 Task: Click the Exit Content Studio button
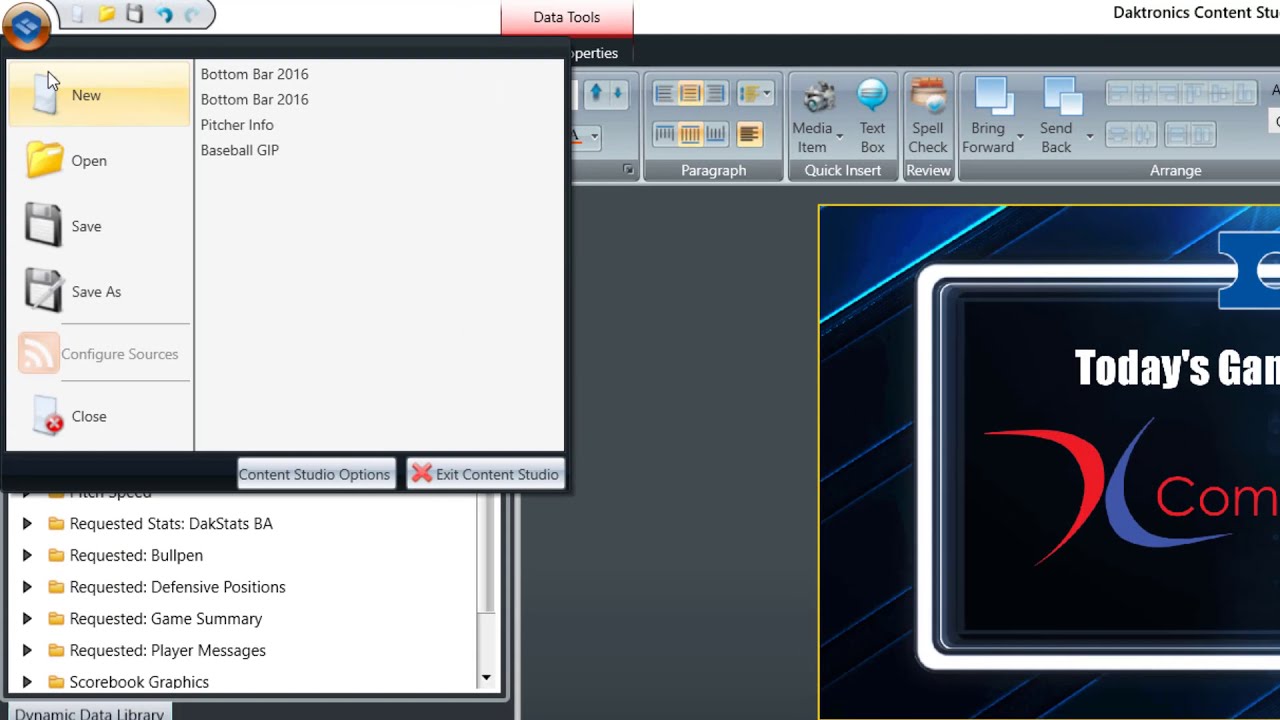click(x=486, y=474)
